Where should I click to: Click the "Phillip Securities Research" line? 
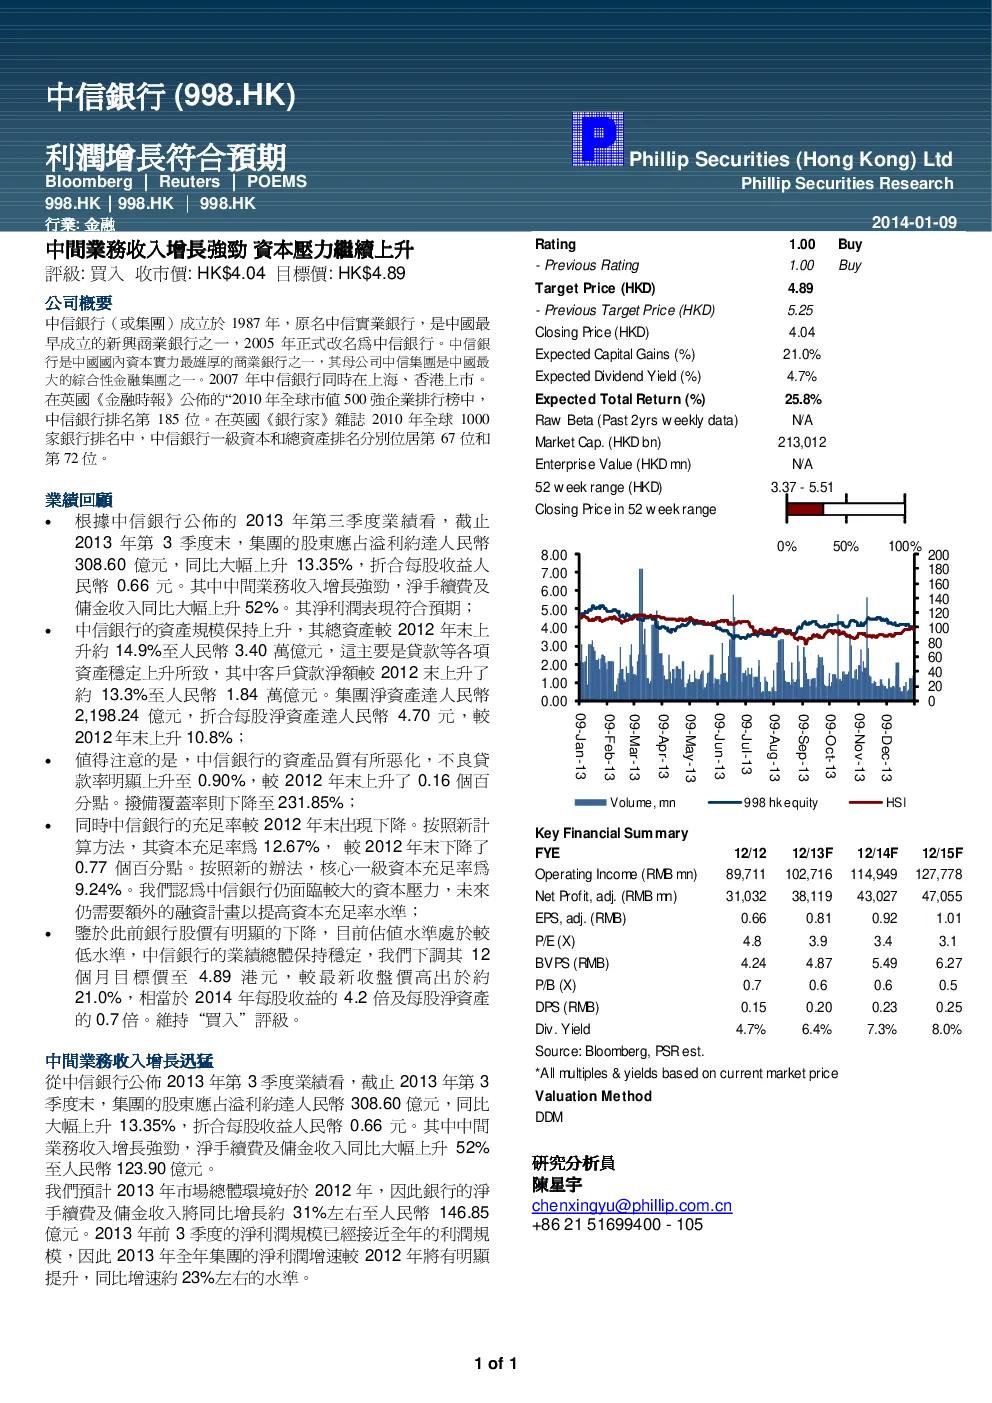[x=847, y=184]
